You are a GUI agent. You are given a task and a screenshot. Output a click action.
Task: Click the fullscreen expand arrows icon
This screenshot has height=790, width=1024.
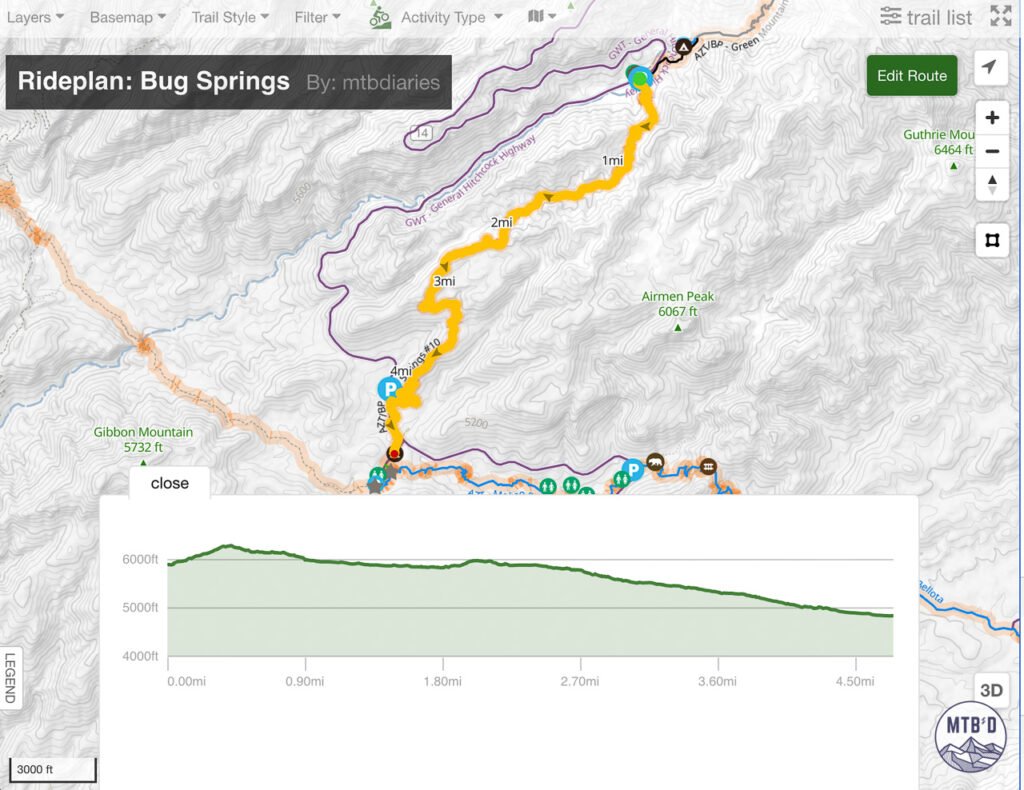pyautogui.click(x=999, y=16)
